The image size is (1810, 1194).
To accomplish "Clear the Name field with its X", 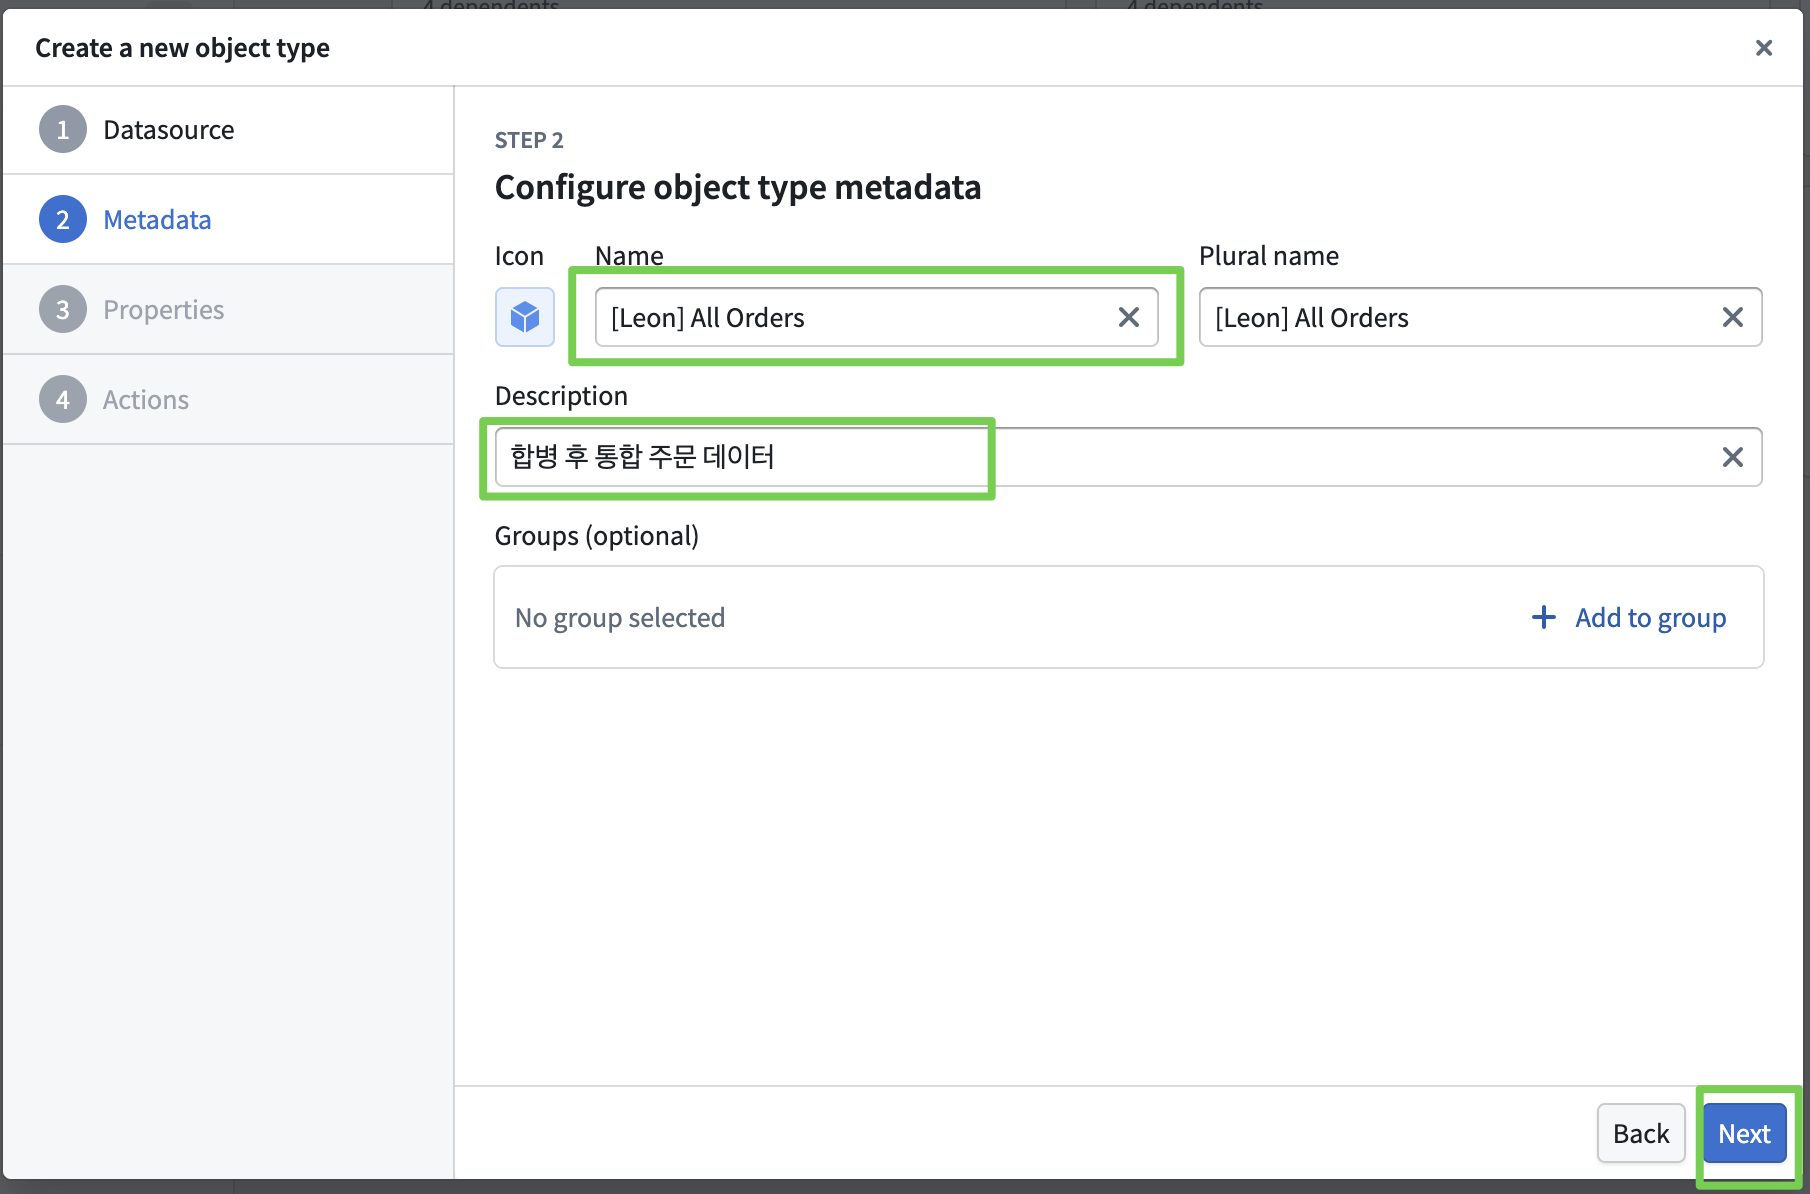I will [x=1128, y=317].
